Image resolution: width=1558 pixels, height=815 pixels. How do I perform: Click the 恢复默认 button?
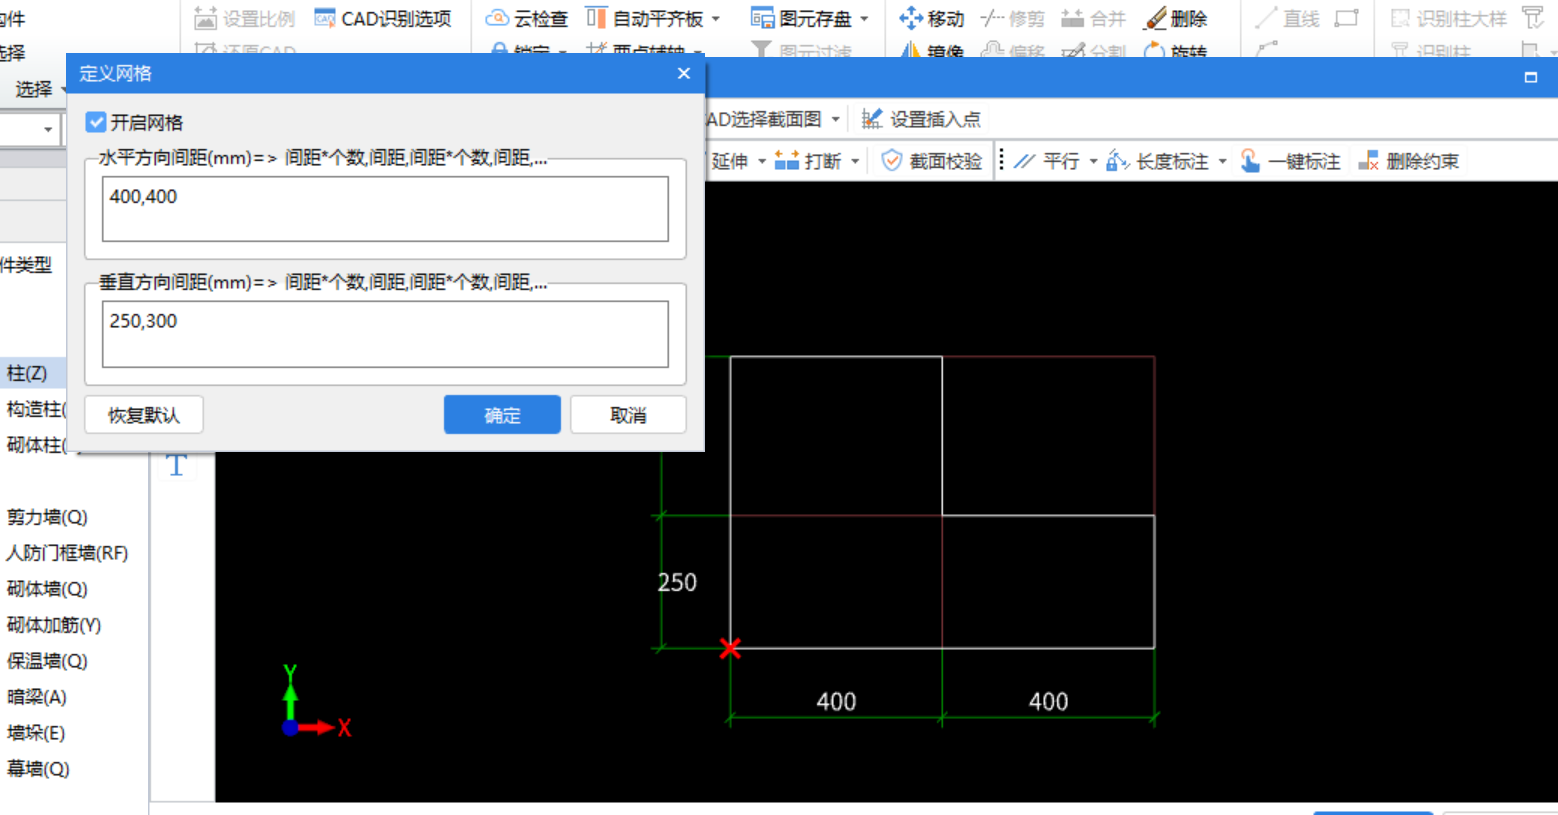144,415
